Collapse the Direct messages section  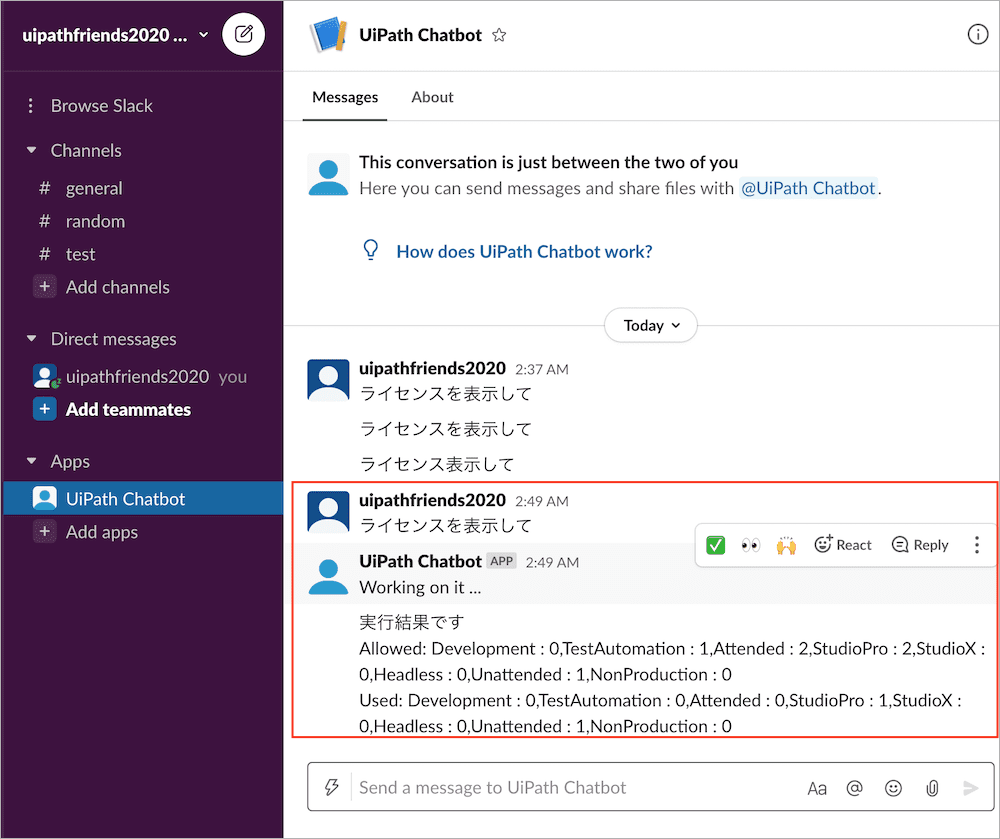(31, 339)
